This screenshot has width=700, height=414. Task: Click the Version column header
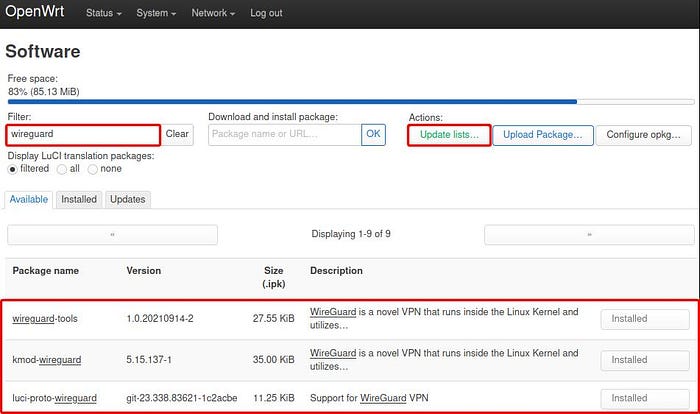tap(144, 271)
